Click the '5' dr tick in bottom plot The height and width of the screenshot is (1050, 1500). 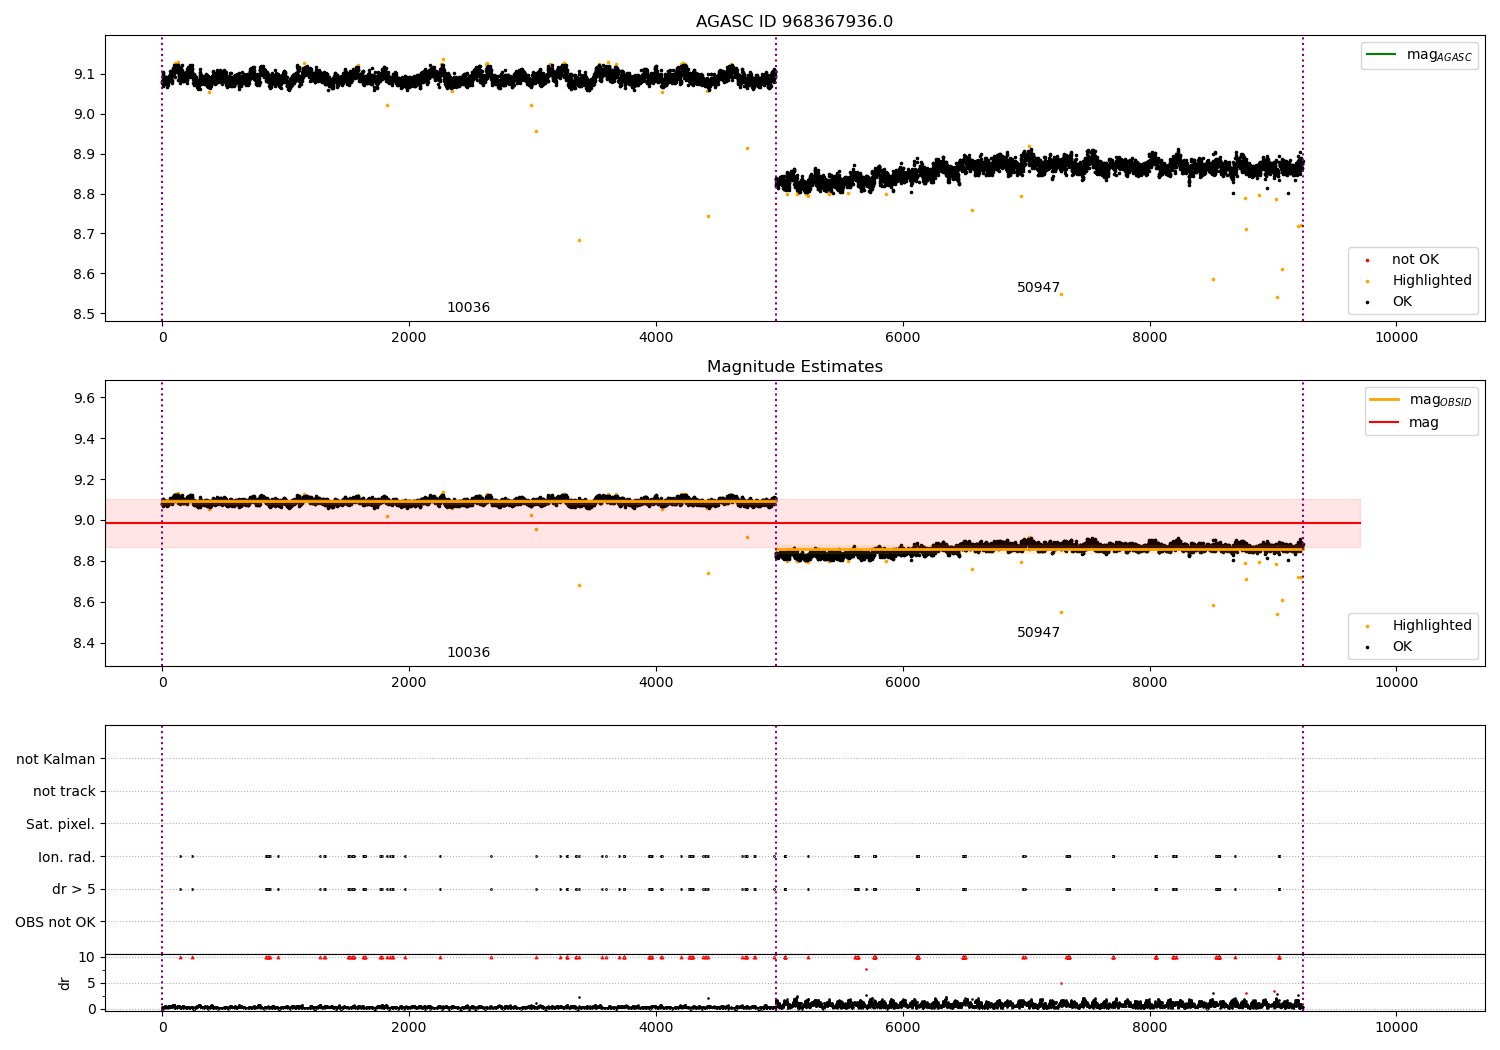[91, 984]
